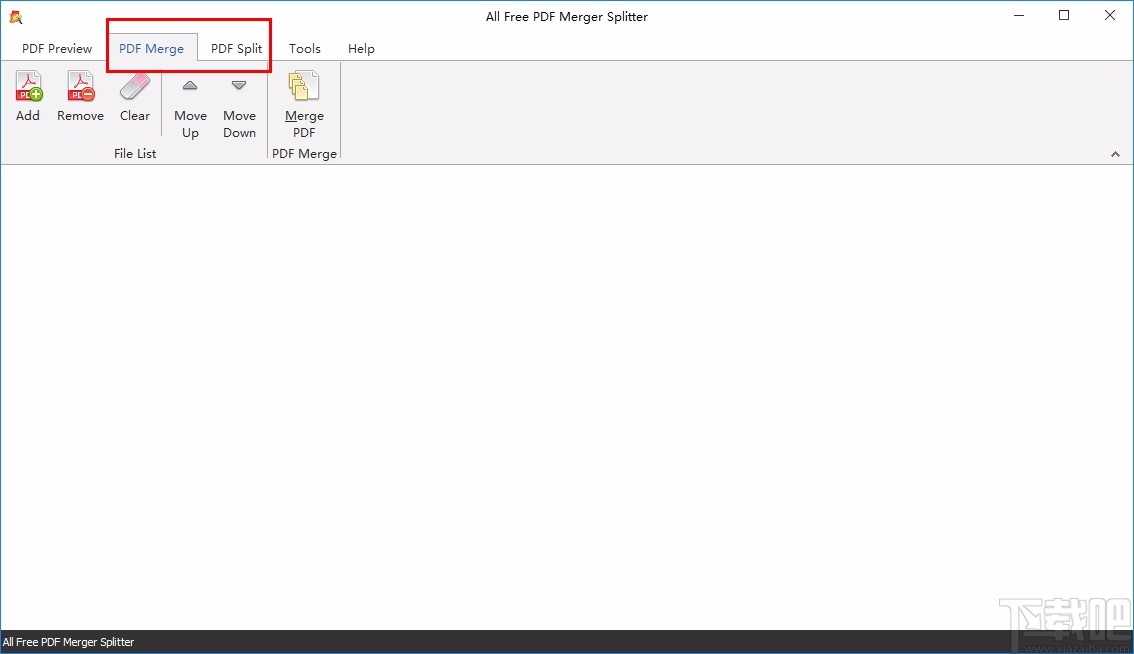Open the Tools menu
1134x654 pixels.
(x=304, y=48)
